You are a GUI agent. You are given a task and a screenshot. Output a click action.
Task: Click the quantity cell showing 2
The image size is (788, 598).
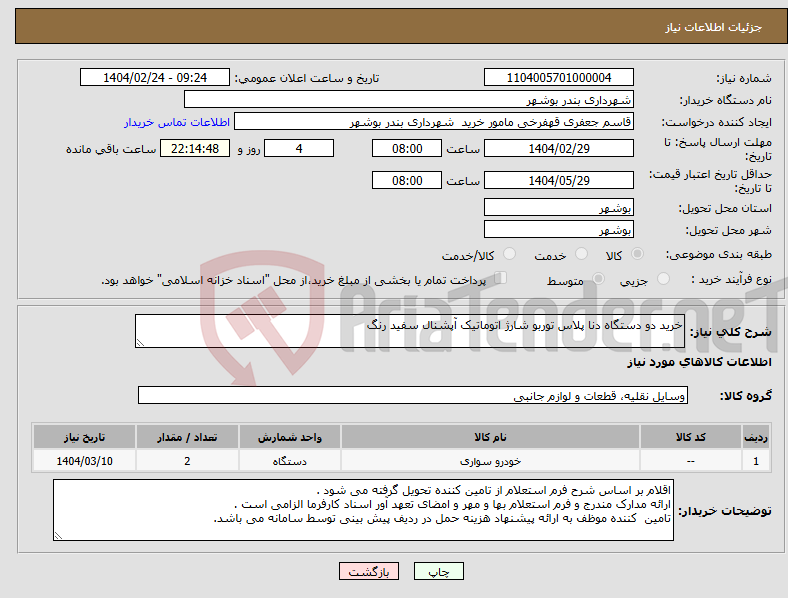click(x=187, y=461)
